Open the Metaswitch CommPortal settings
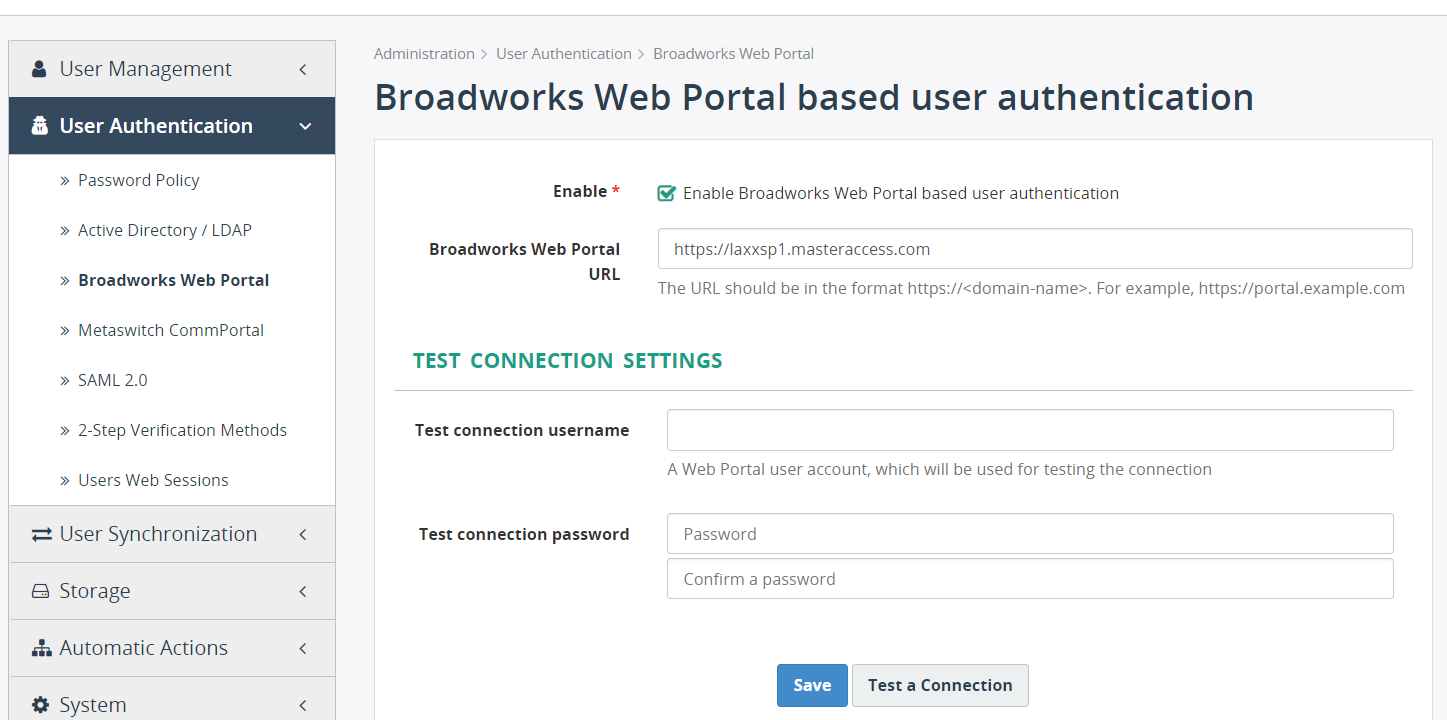The height and width of the screenshot is (720, 1447). (170, 330)
